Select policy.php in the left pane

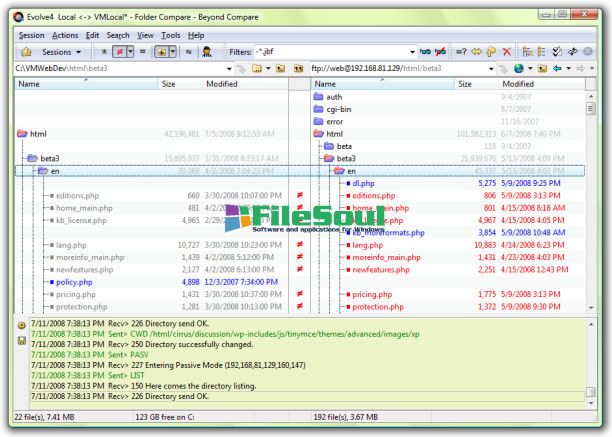tap(74, 282)
